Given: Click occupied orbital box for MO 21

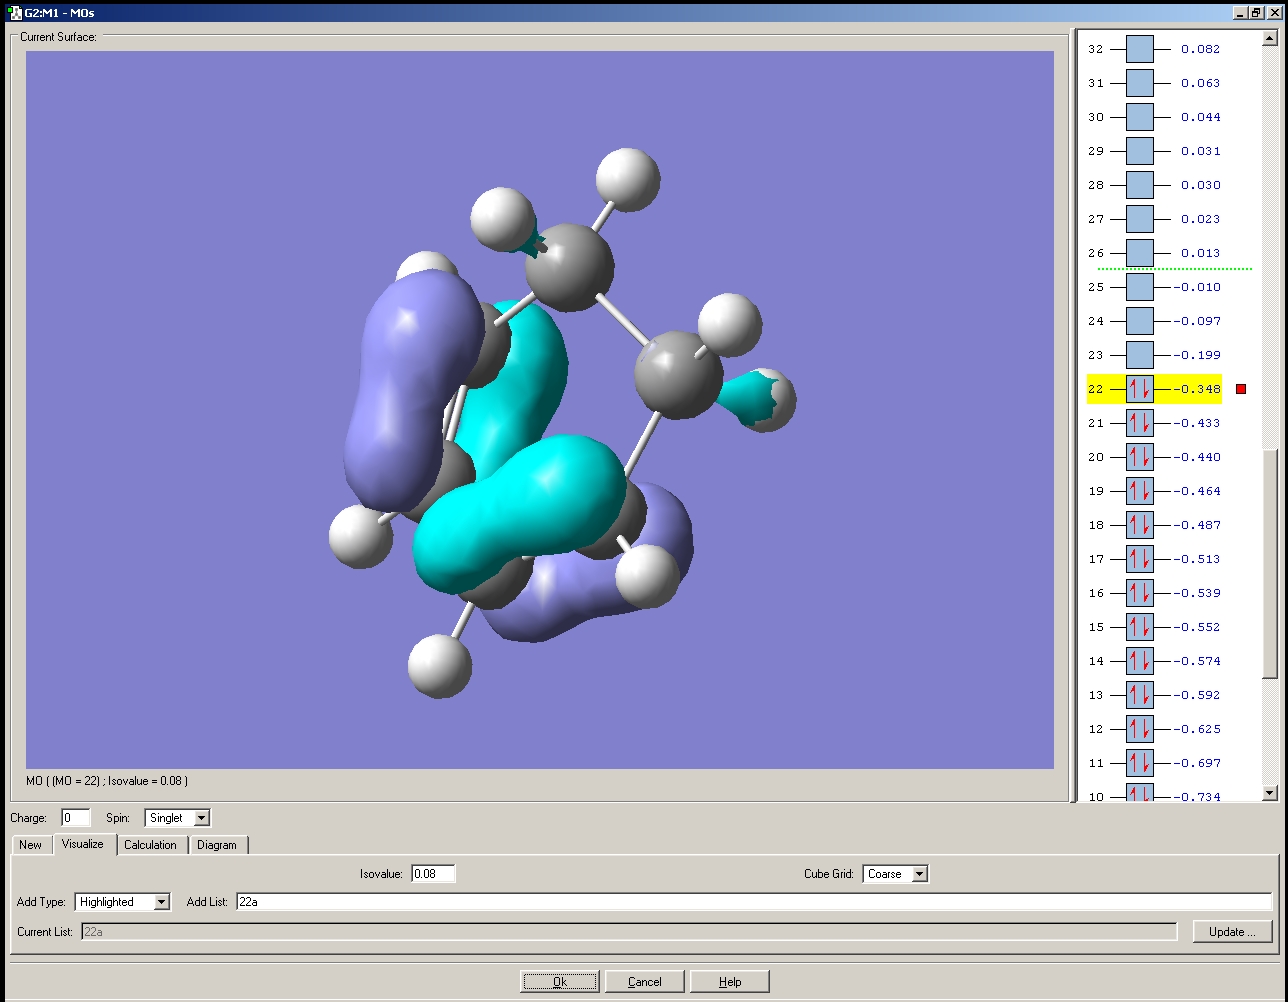Looking at the screenshot, I should 1140,423.
